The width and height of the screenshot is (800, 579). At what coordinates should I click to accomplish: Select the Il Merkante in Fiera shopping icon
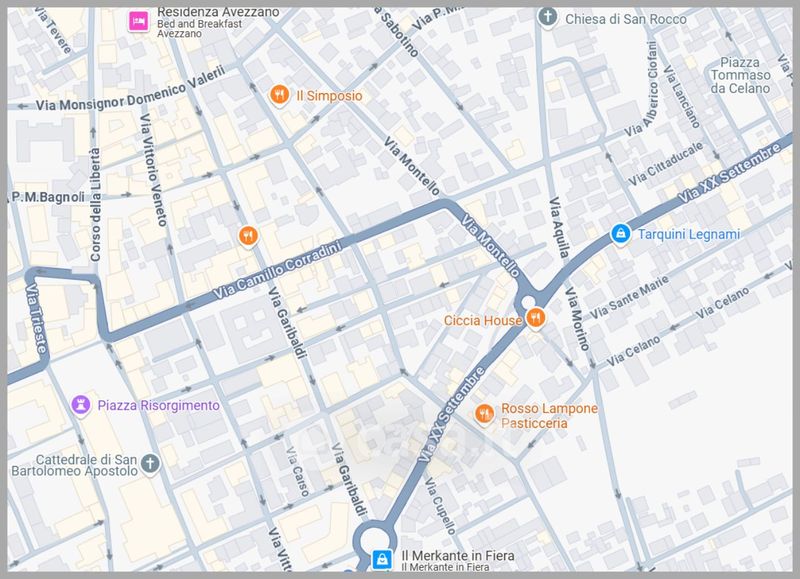tap(382, 559)
